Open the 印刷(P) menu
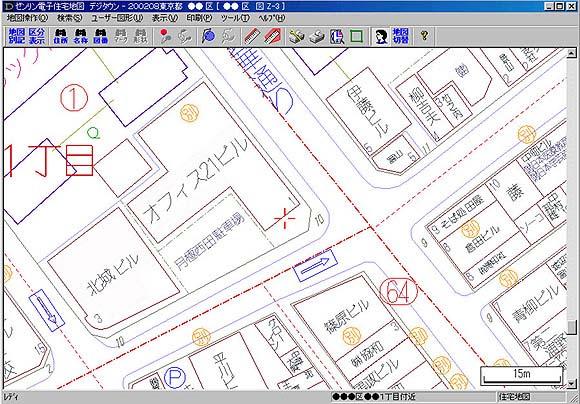Viewport: 580px width, 404px height. tap(199, 18)
